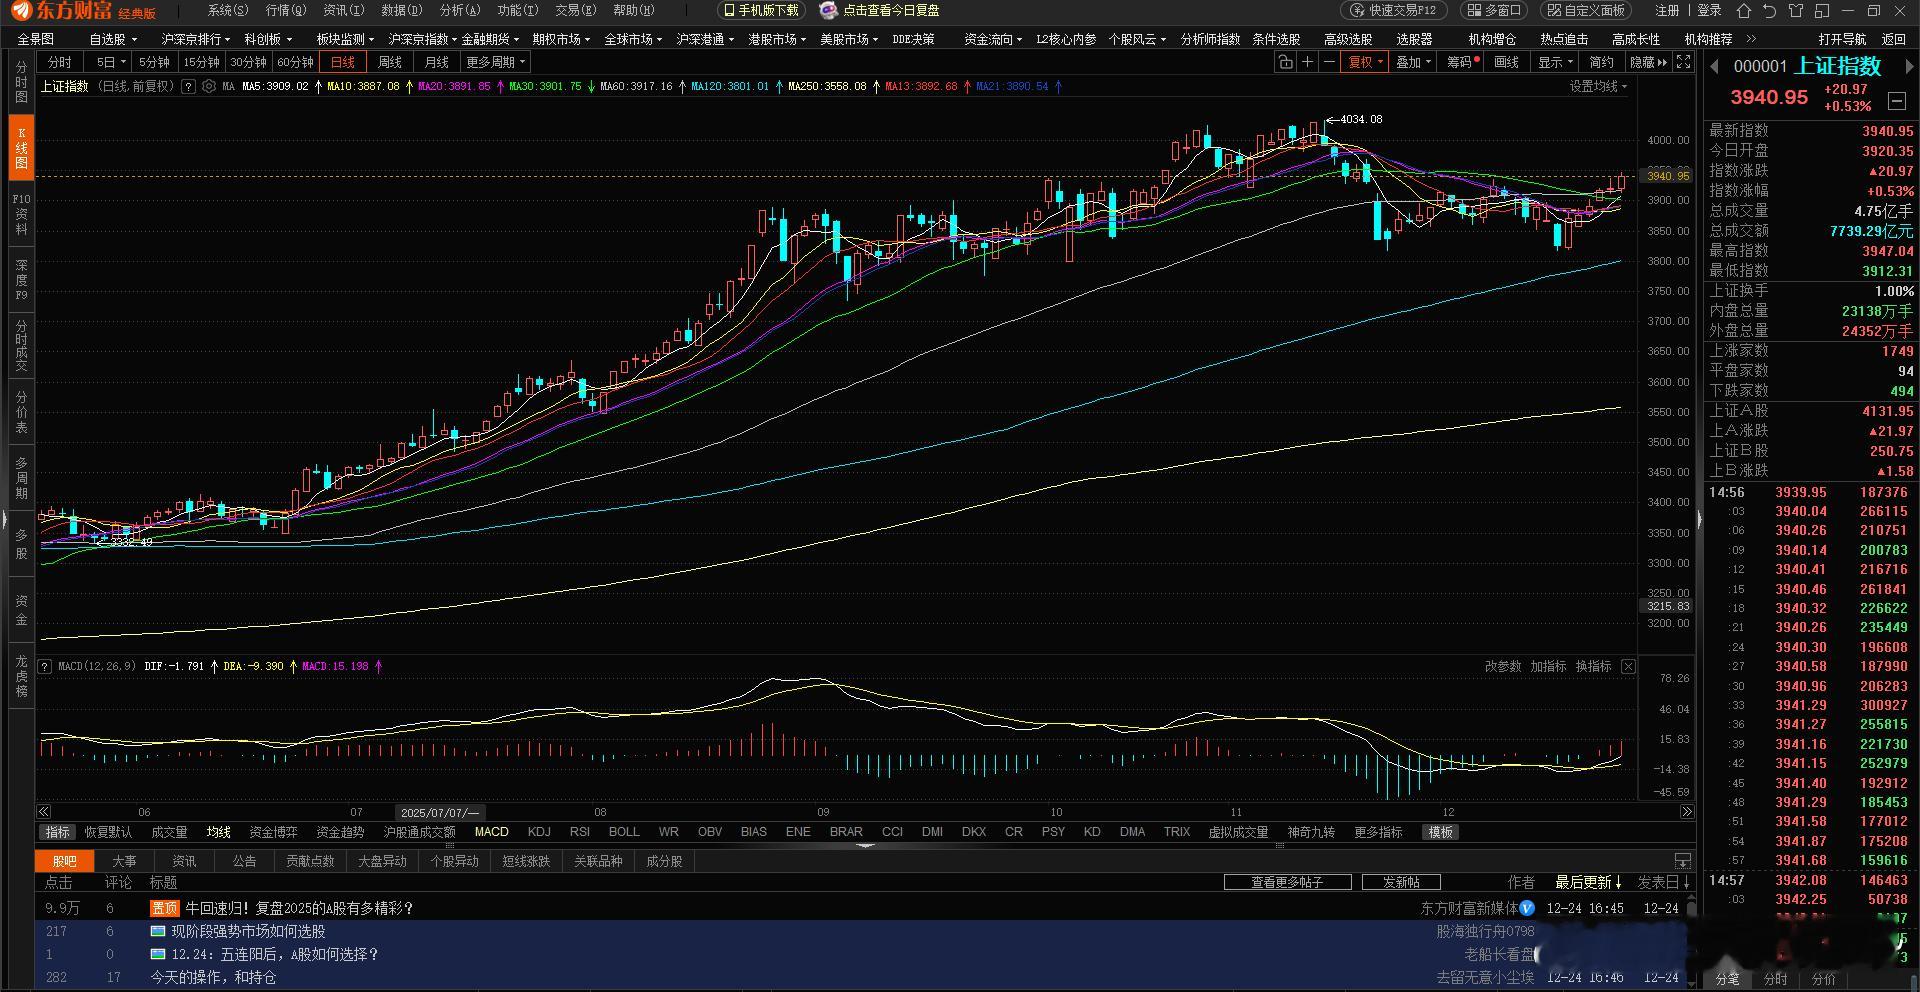The width and height of the screenshot is (1920, 992).
Task: Open the 分时图 sidebar tab
Action: 21,82
